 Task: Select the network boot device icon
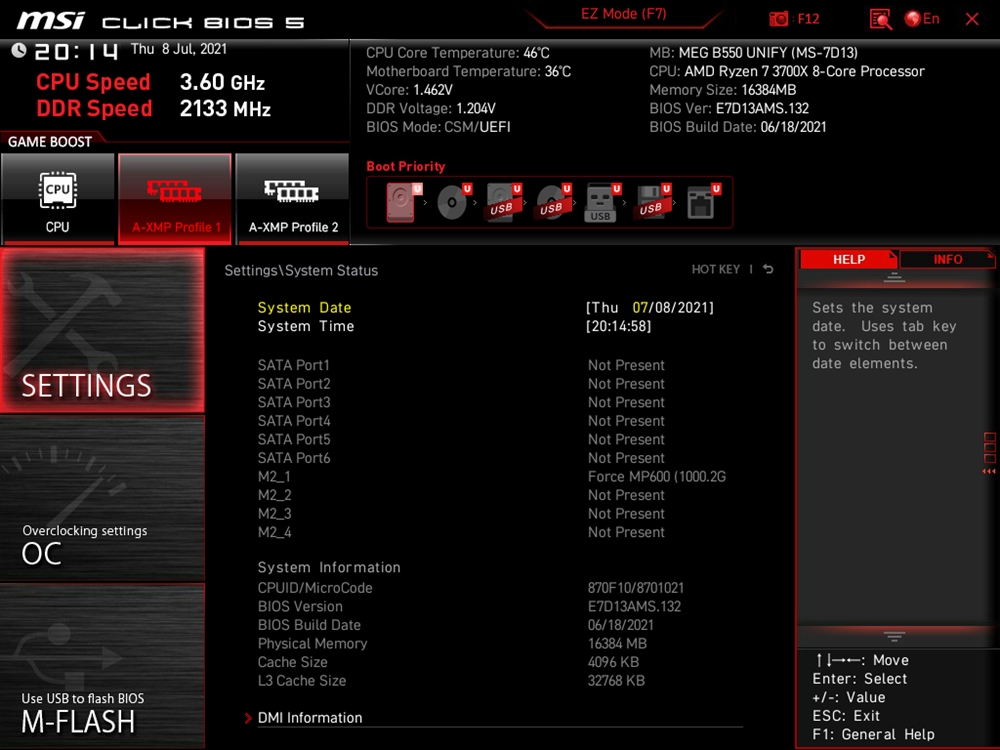point(703,203)
